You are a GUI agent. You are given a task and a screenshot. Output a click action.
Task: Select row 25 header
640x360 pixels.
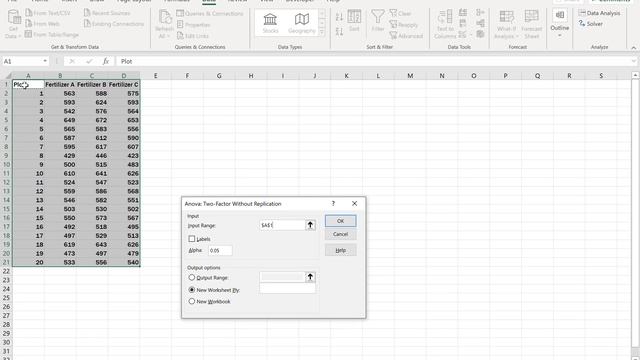pyautogui.click(x=6, y=298)
